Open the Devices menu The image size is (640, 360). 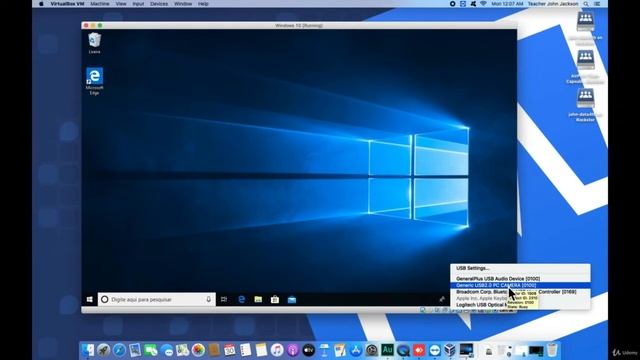click(x=159, y=4)
